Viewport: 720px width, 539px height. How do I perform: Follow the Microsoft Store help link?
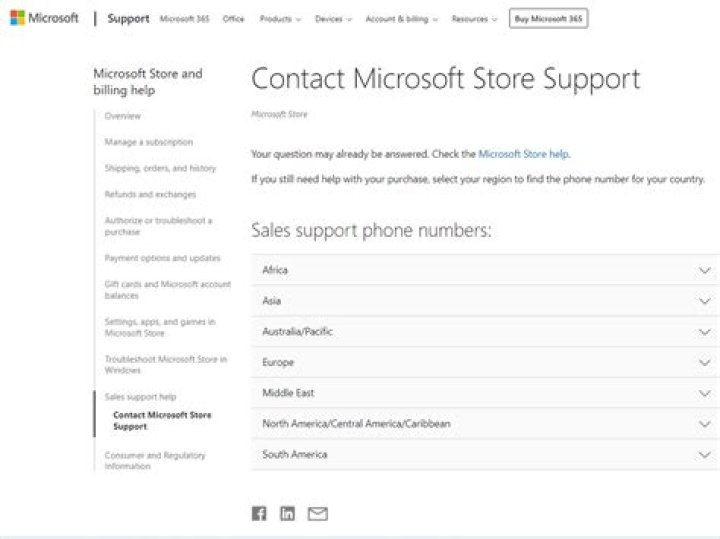(x=524, y=154)
